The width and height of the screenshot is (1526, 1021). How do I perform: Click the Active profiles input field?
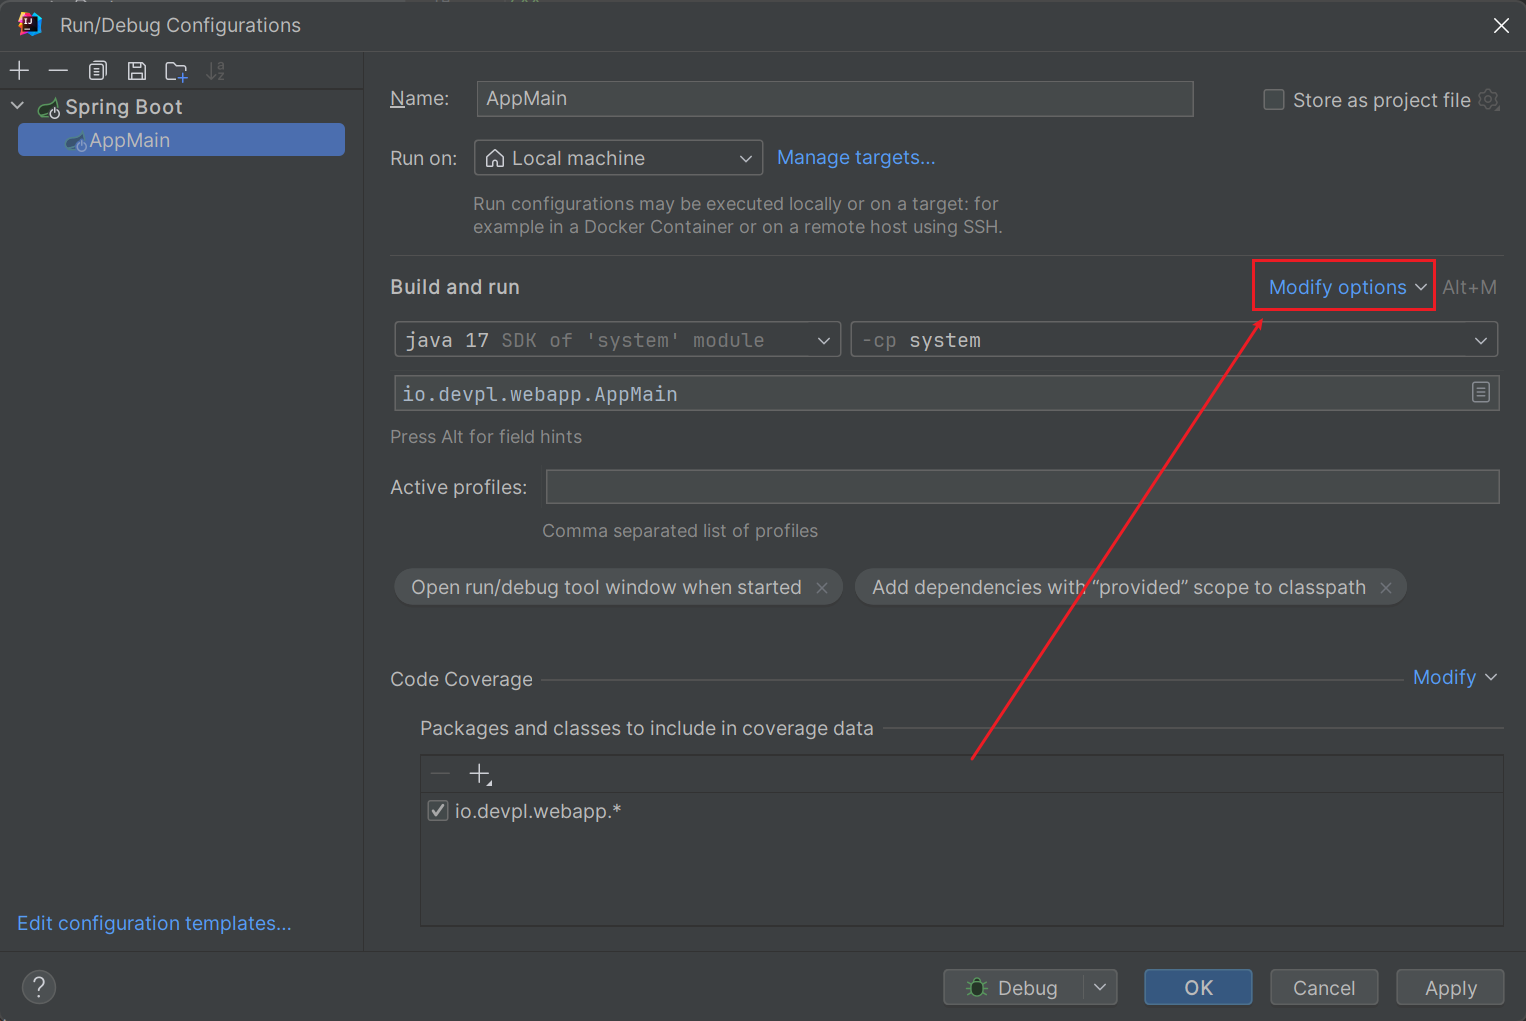click(x=1022, y=487)
